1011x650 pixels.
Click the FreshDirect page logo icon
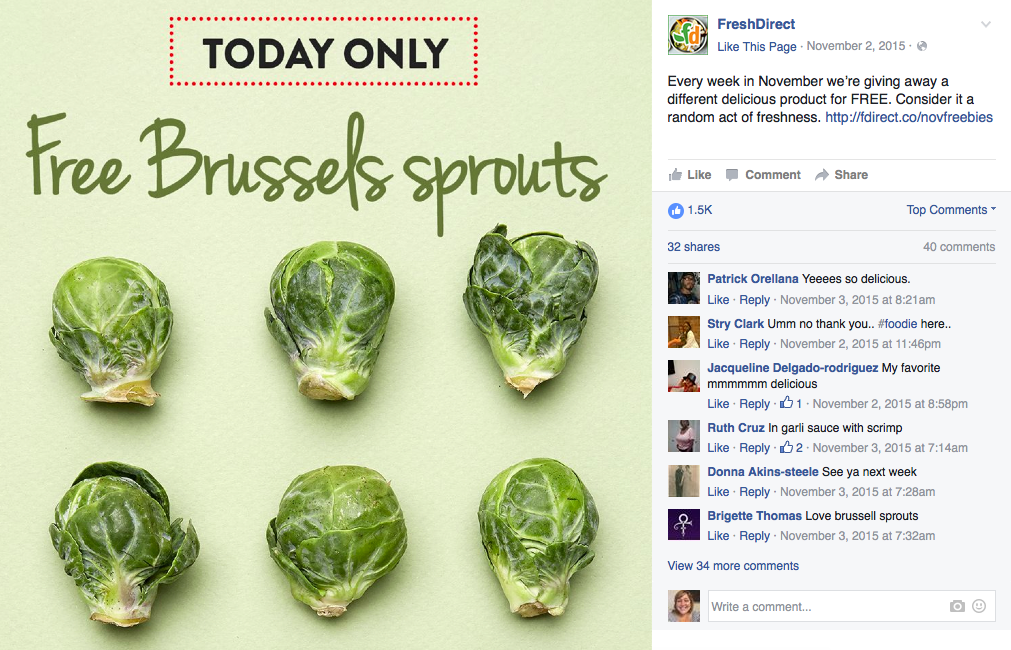[687, 36]
